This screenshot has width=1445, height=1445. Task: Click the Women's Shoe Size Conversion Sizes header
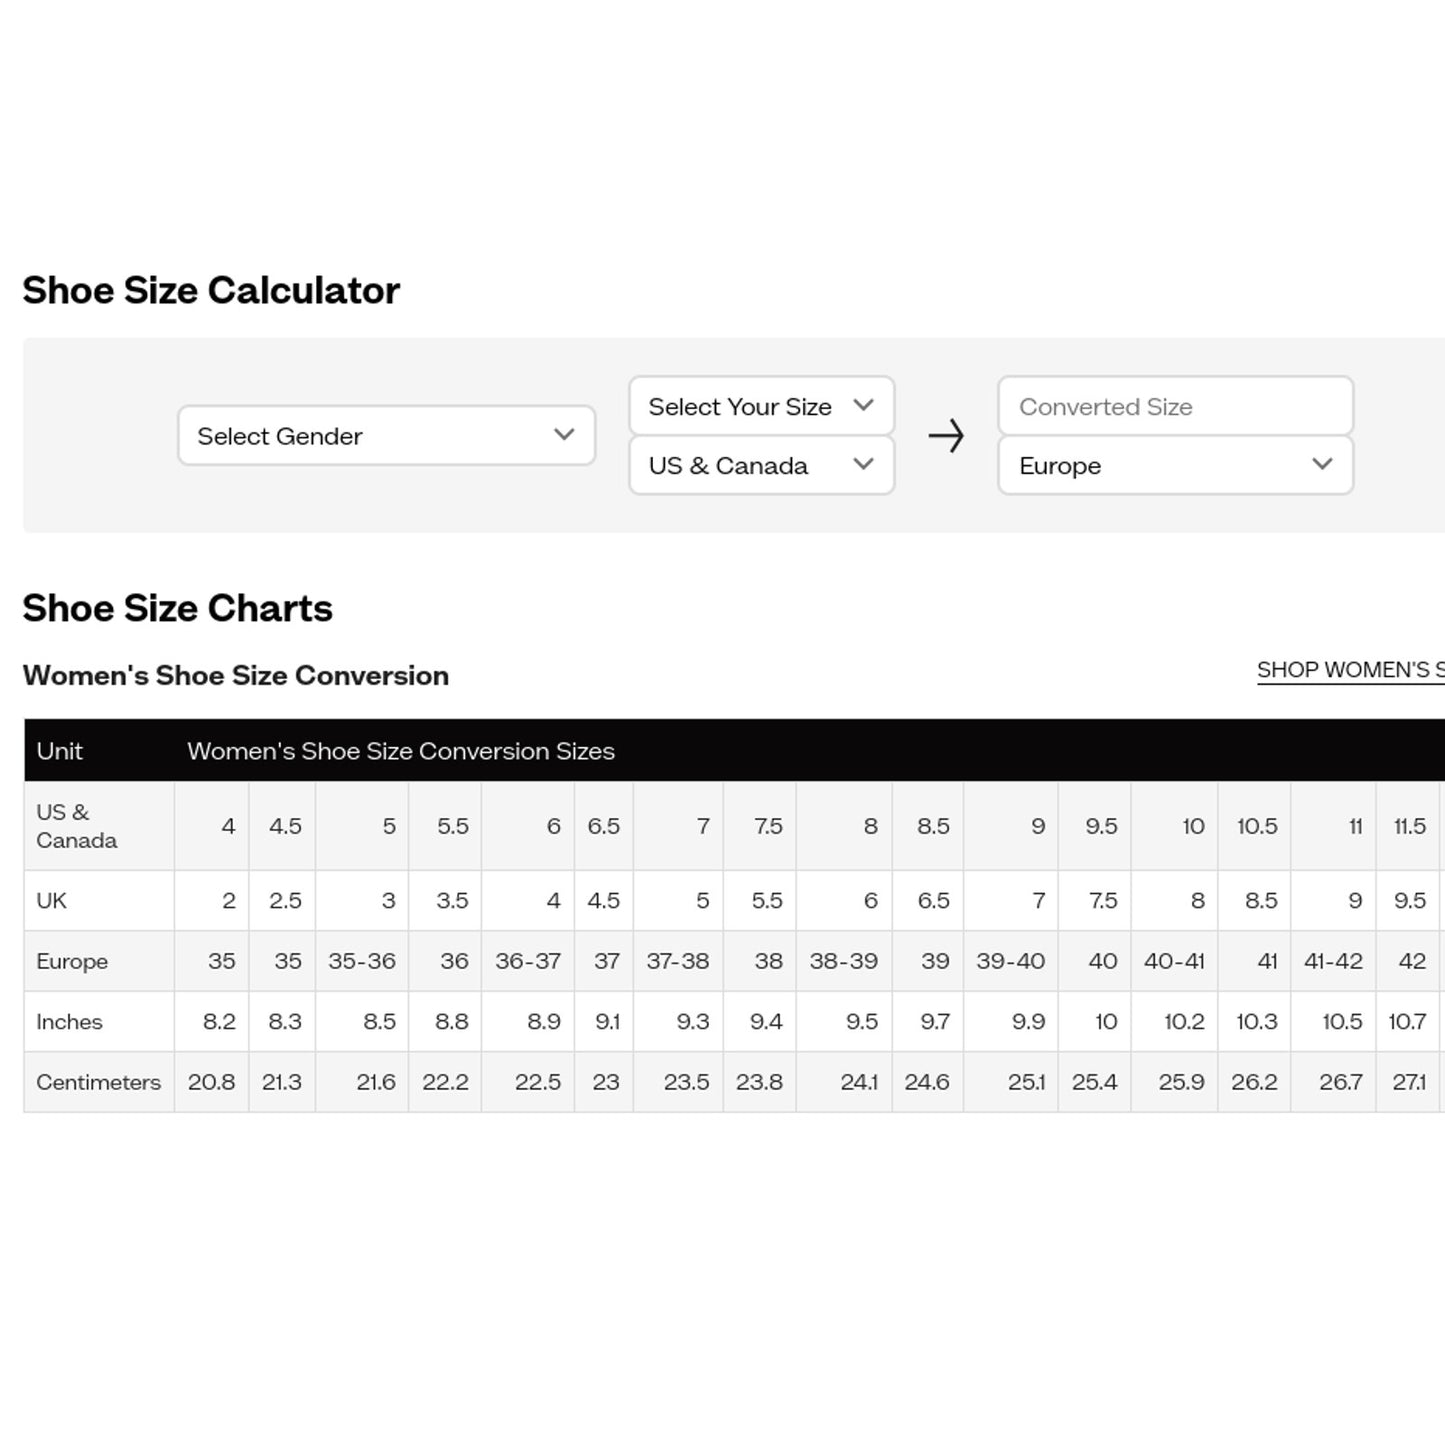click(x=401, y=751)
